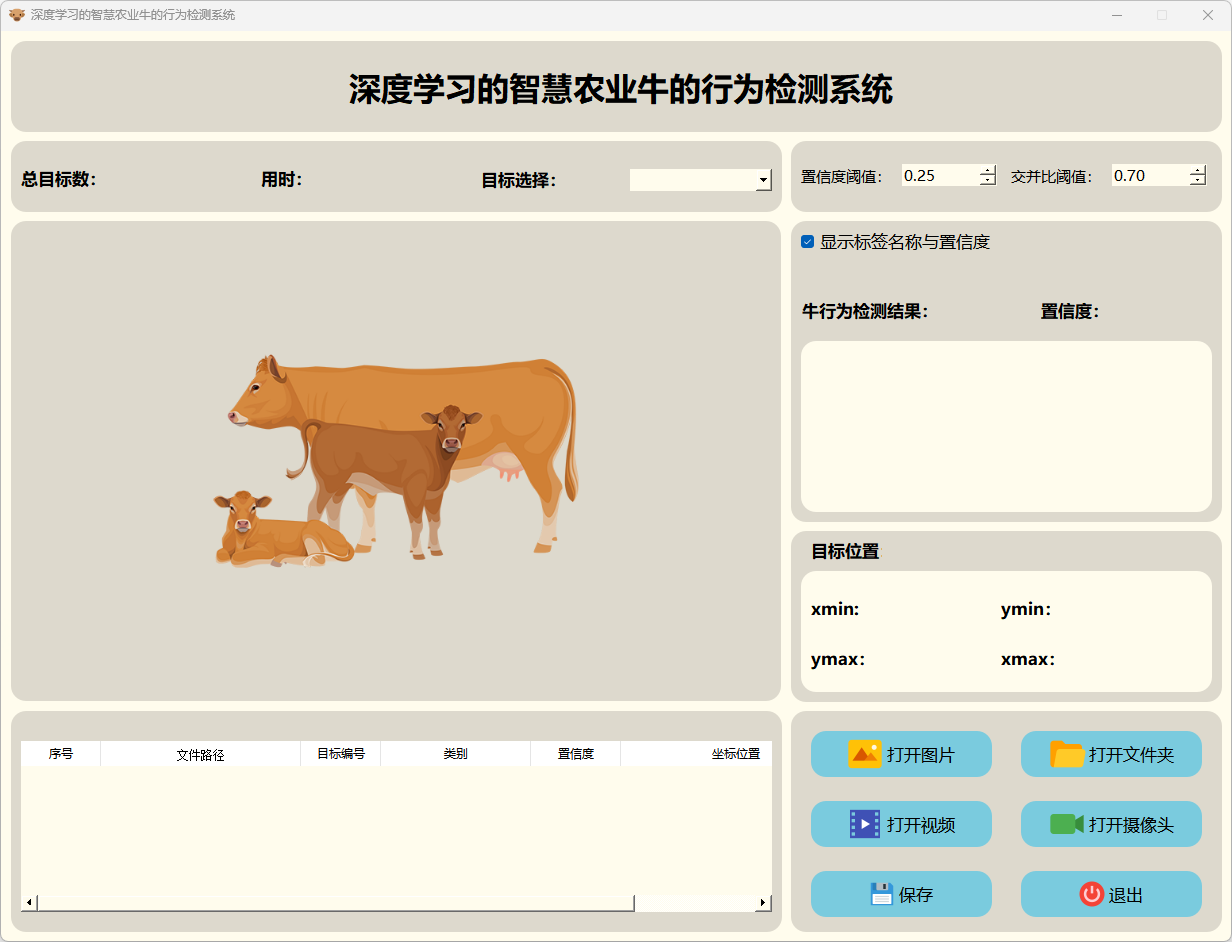Click the 用时 label
Image resolution: width=1232 pixels, height=942 pixels.
coord(282,180)
